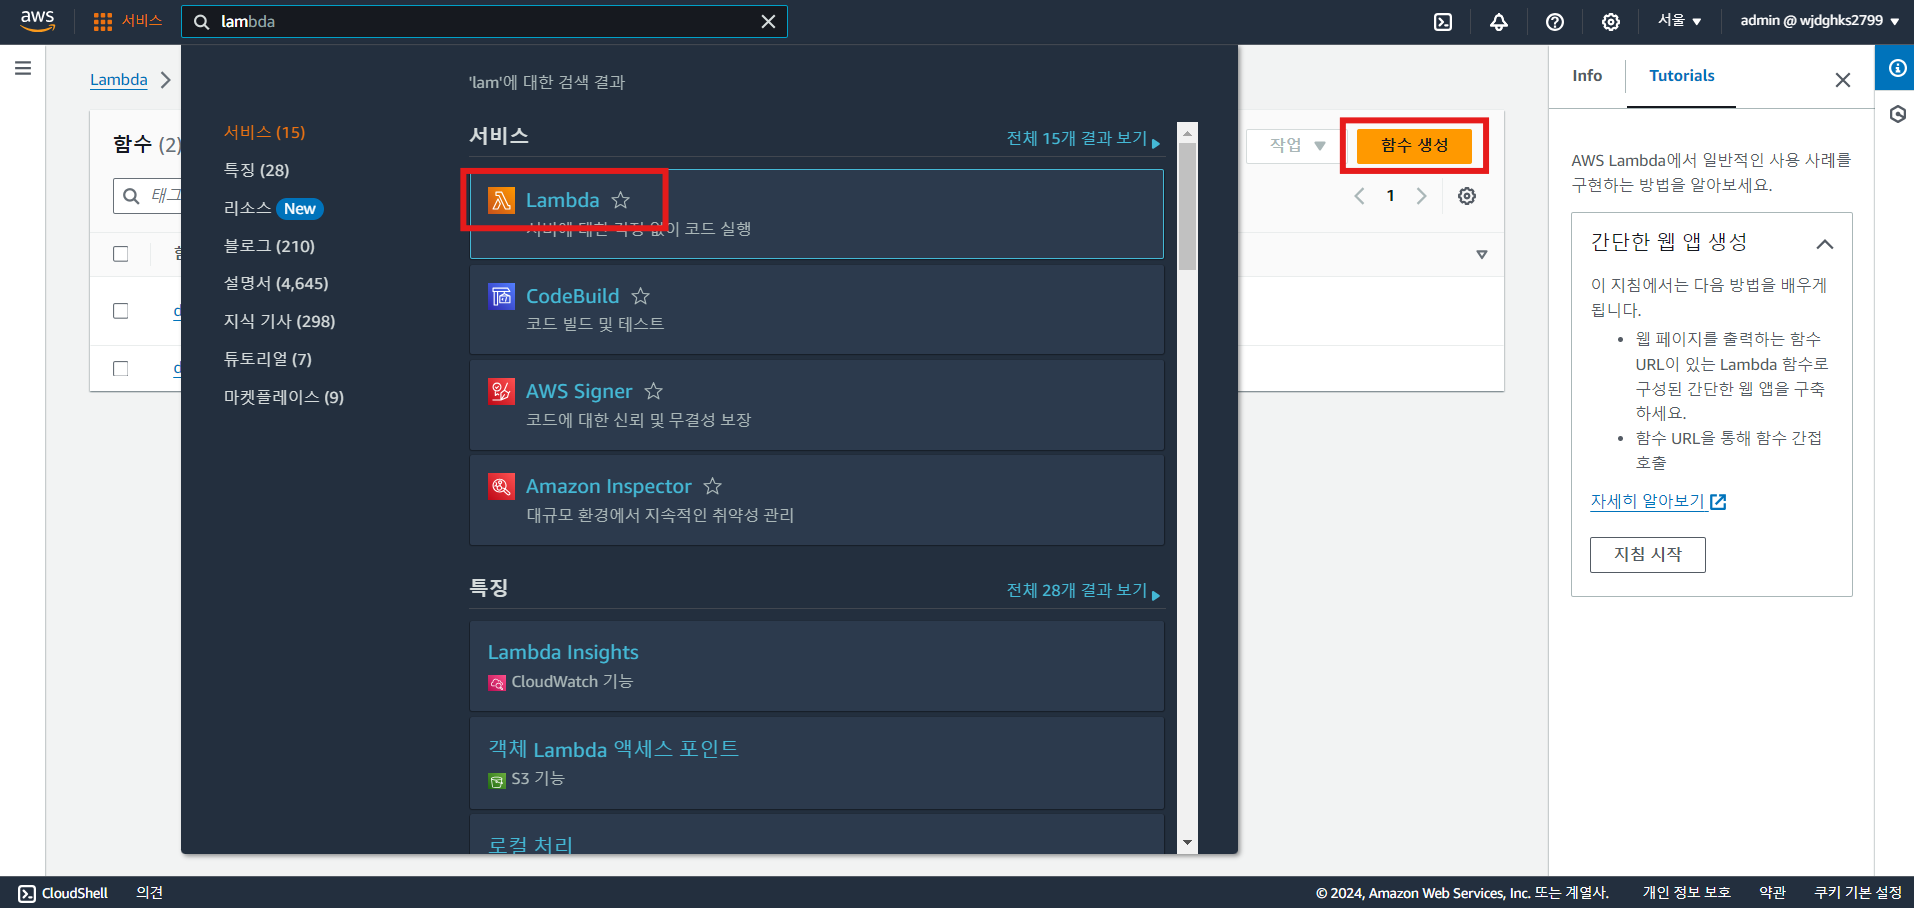Open the 서울 region dropdown

click(1680, 21)
